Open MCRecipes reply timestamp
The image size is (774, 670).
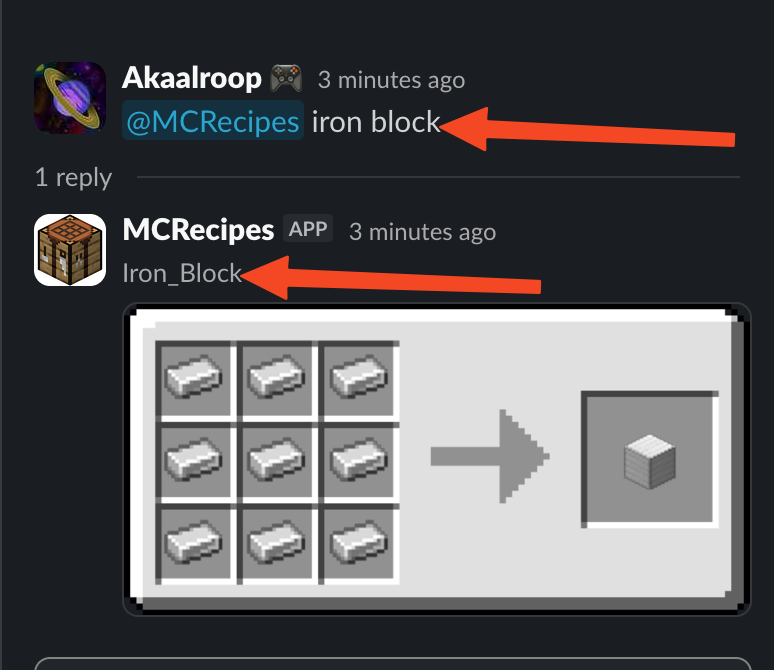[x=423, y=232]
